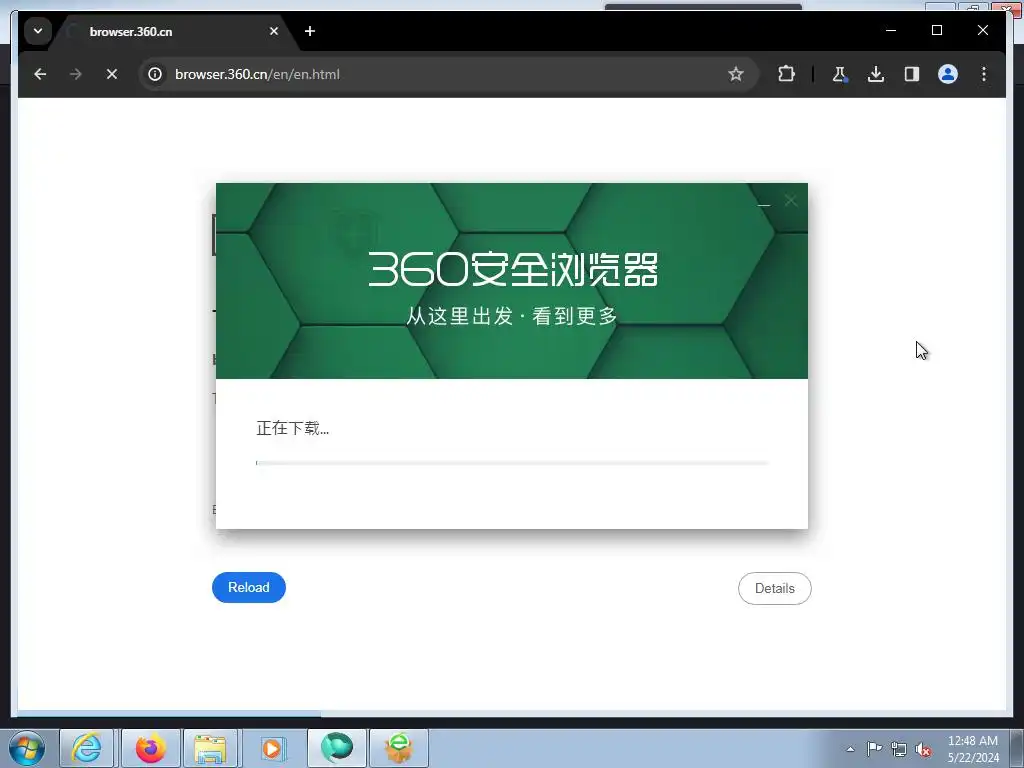This screenshot has height=768, width=1024.
Task: Open the tab search dropdown arrow
Action: coord(38,31)
